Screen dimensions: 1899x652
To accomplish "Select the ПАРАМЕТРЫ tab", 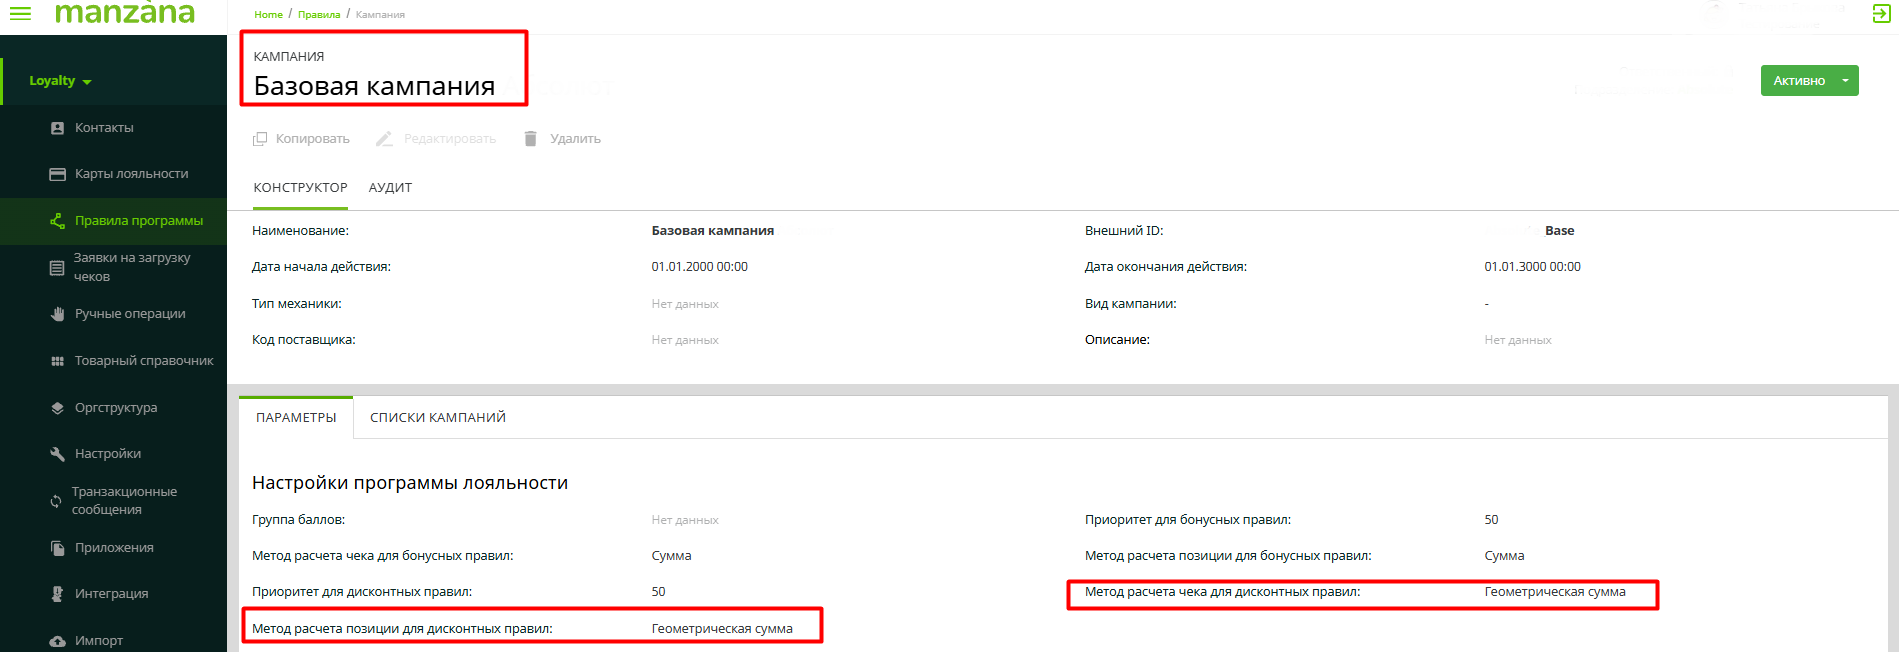I will pos(296,418).
